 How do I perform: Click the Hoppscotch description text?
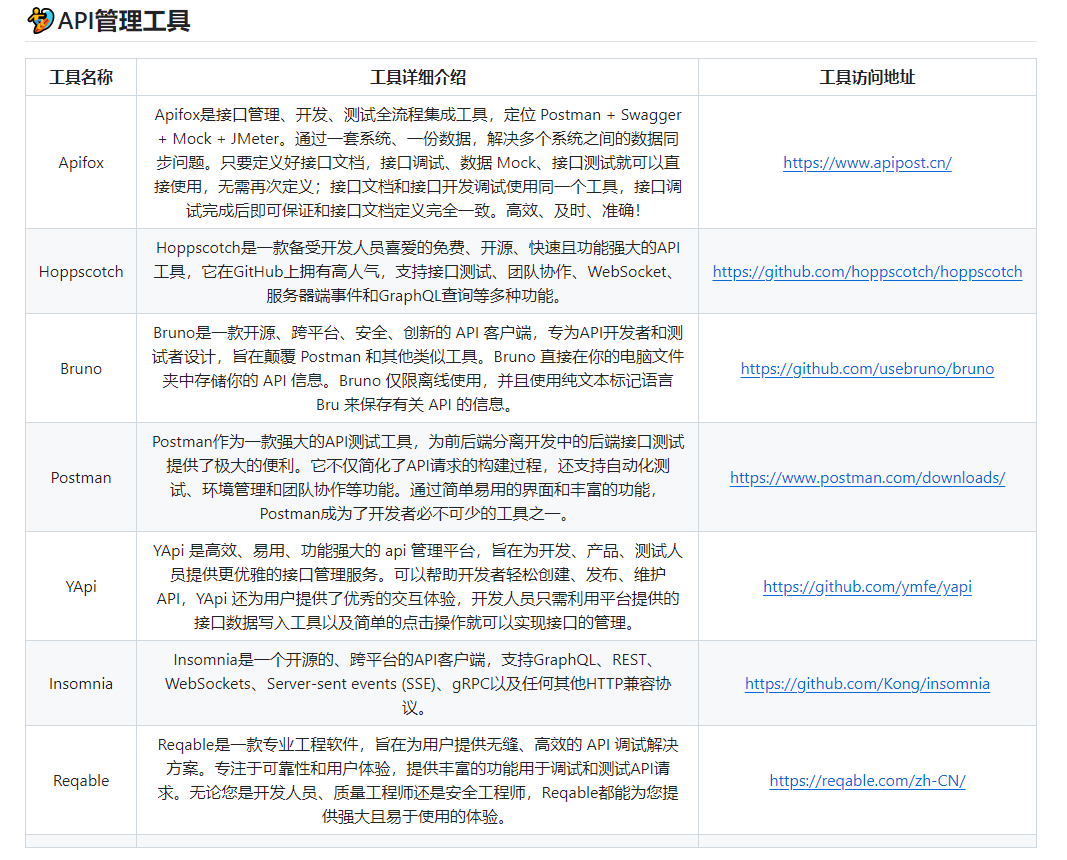[x=418, y=271]
